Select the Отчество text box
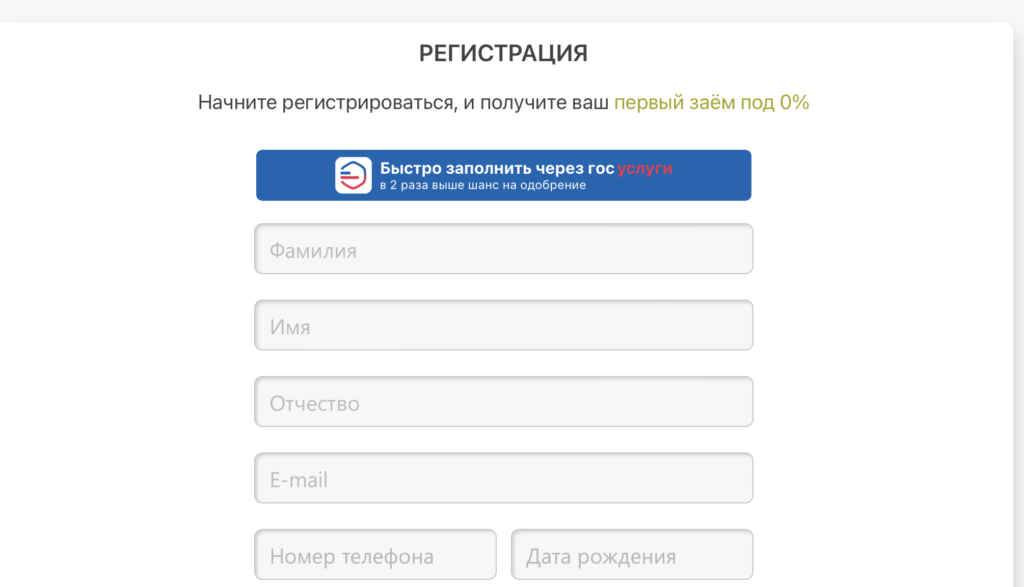Viewport: 1024px width, 587px height. pyautogui.click(x=503, y=402)
